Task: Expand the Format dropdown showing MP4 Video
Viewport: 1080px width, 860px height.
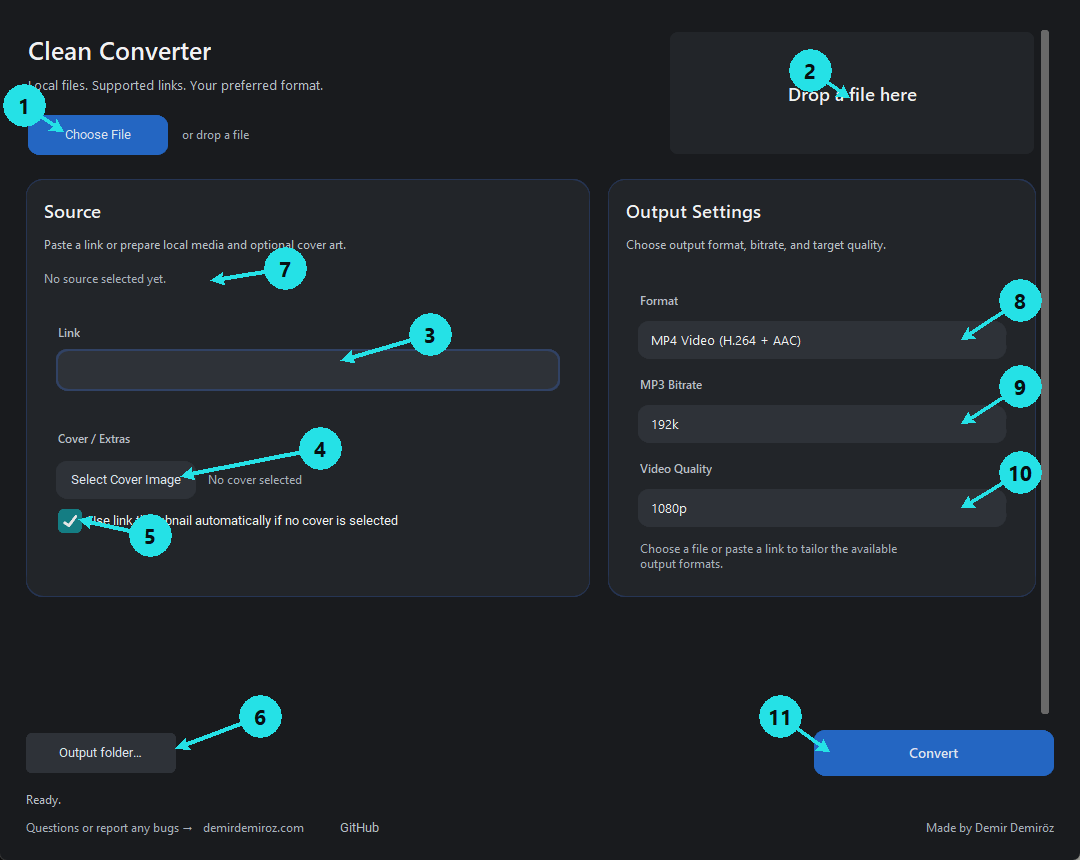Action: tap(822, 340)
